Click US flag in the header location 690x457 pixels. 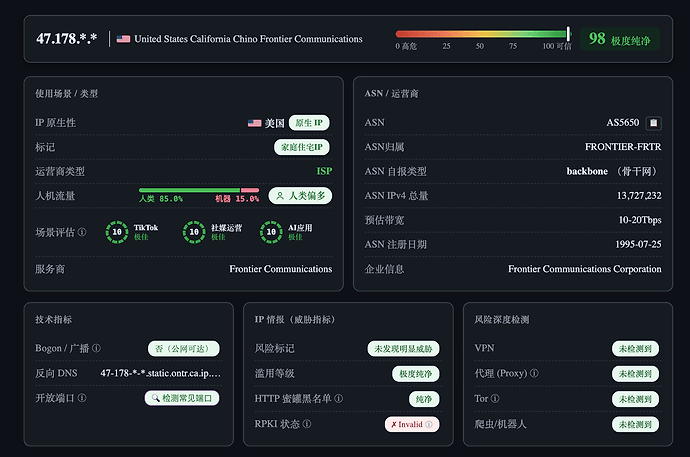tap(123, 39)
